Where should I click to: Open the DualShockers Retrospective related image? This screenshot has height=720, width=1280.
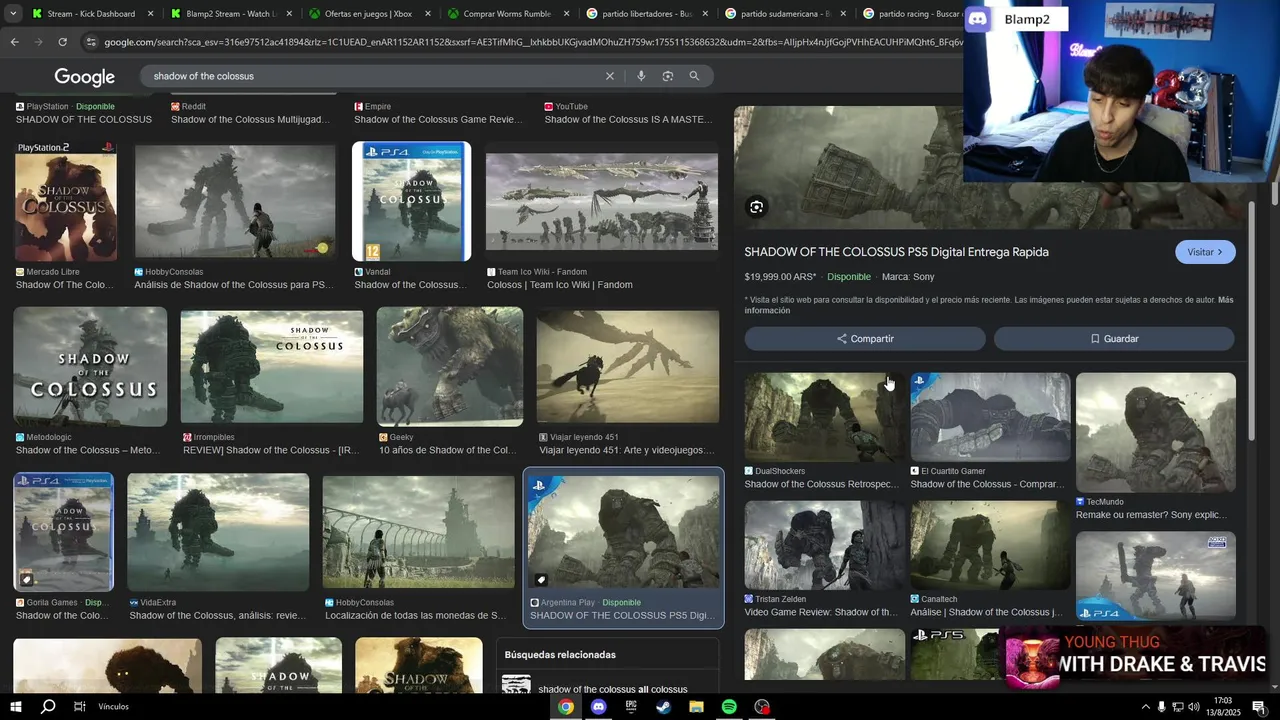825,417
